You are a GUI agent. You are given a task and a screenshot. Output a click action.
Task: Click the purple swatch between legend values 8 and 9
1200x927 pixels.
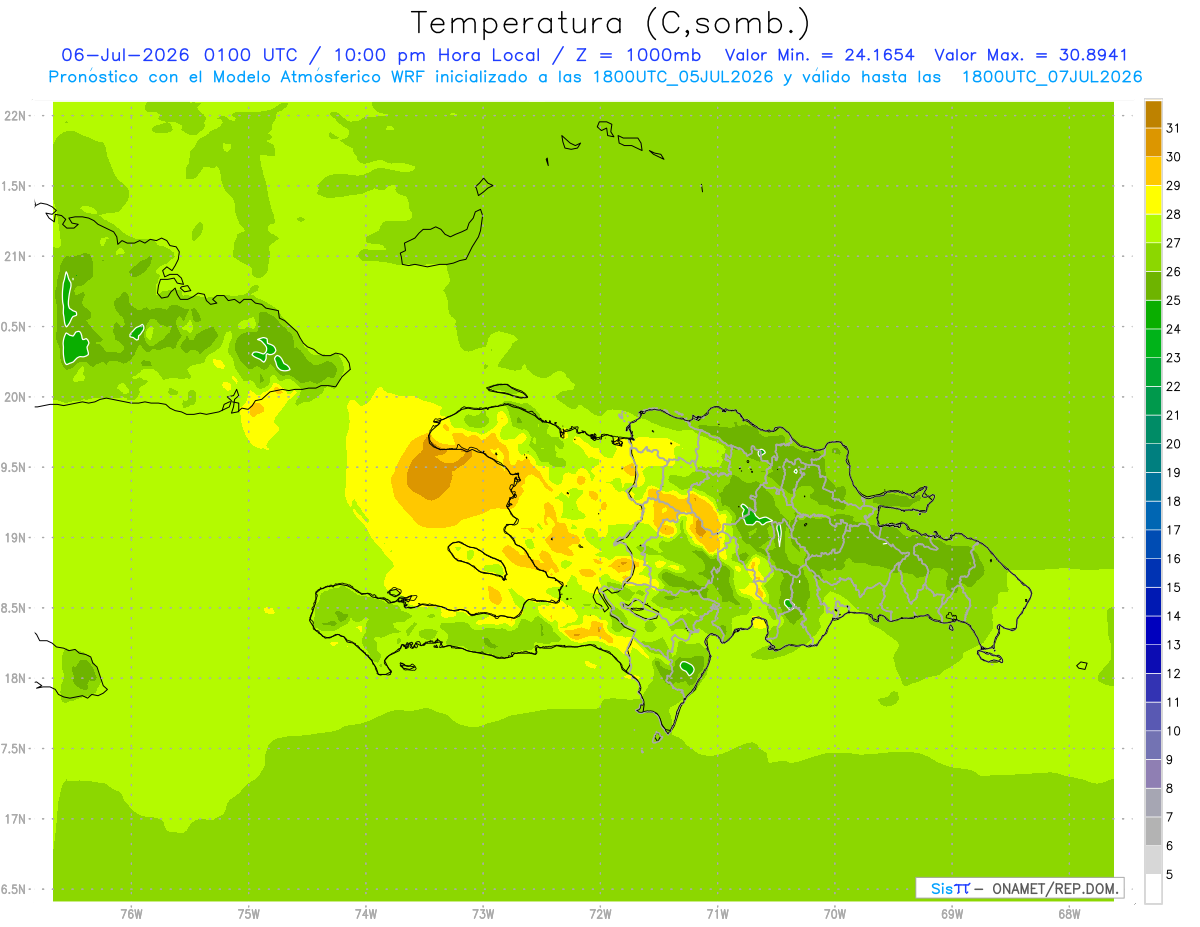(1153, 774)
